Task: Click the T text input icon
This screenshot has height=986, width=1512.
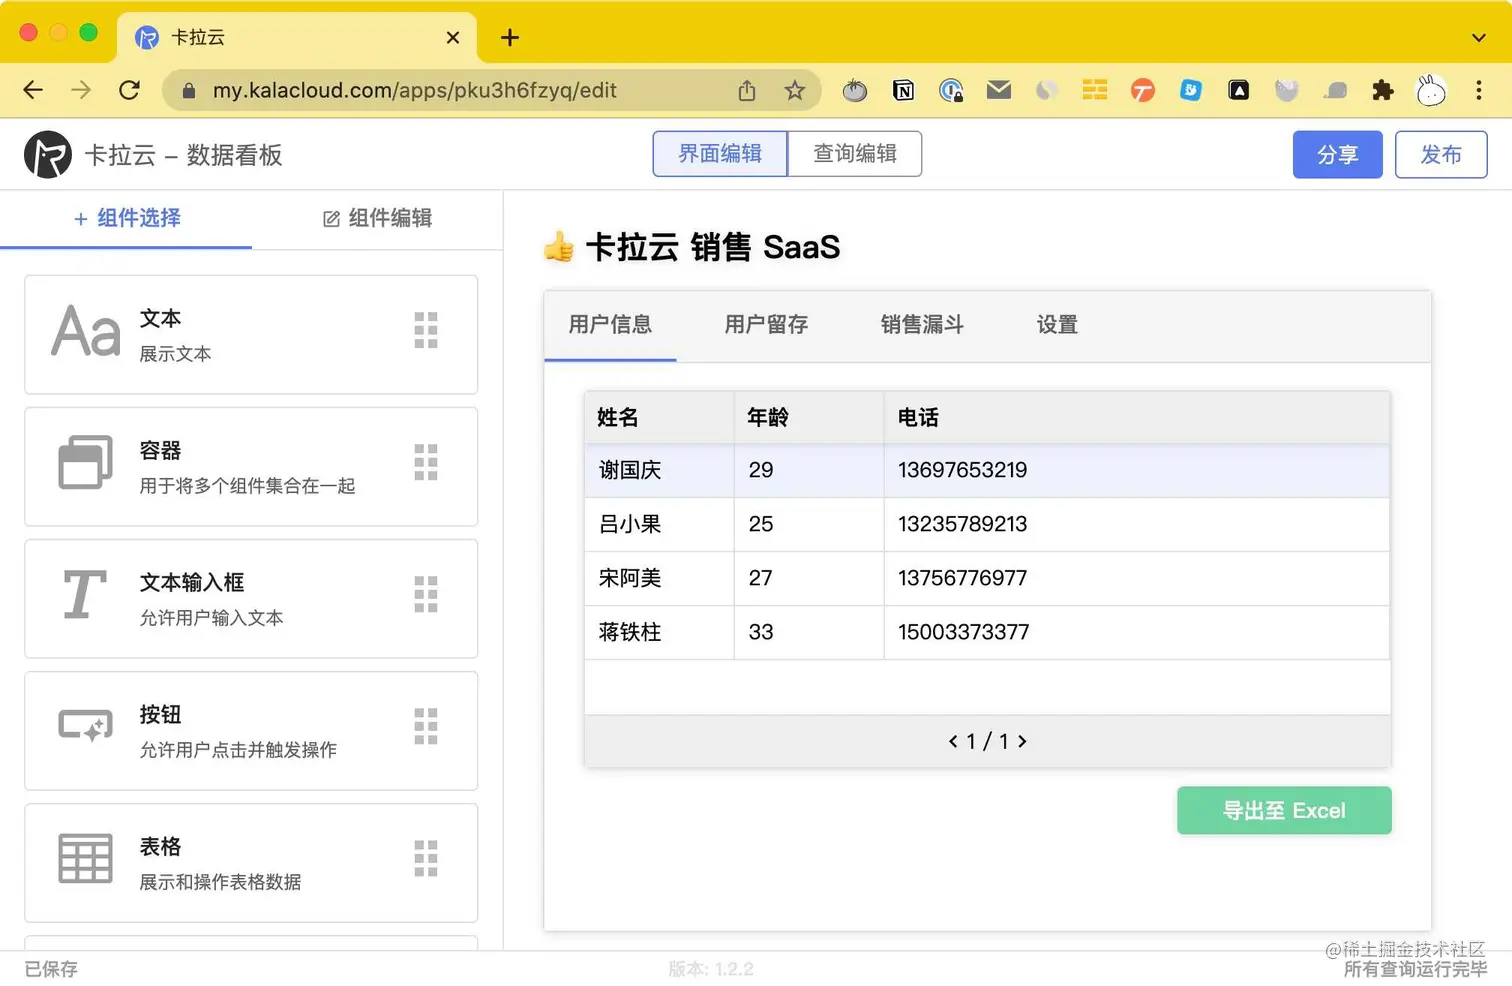Action: [85, 594]
